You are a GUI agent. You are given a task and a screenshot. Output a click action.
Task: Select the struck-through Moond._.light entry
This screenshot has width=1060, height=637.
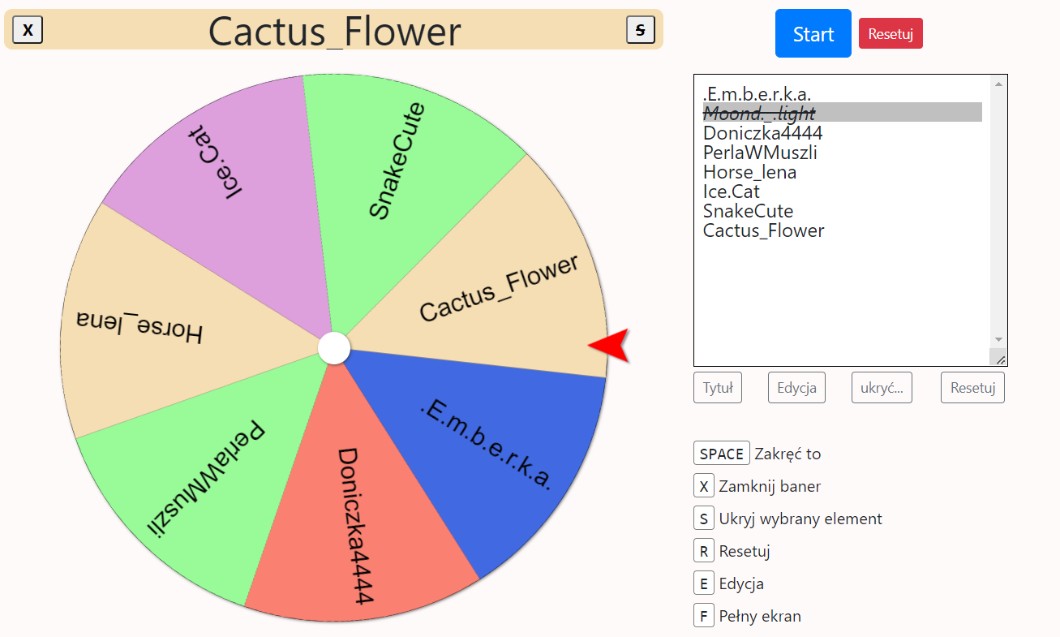click(759, 114)
